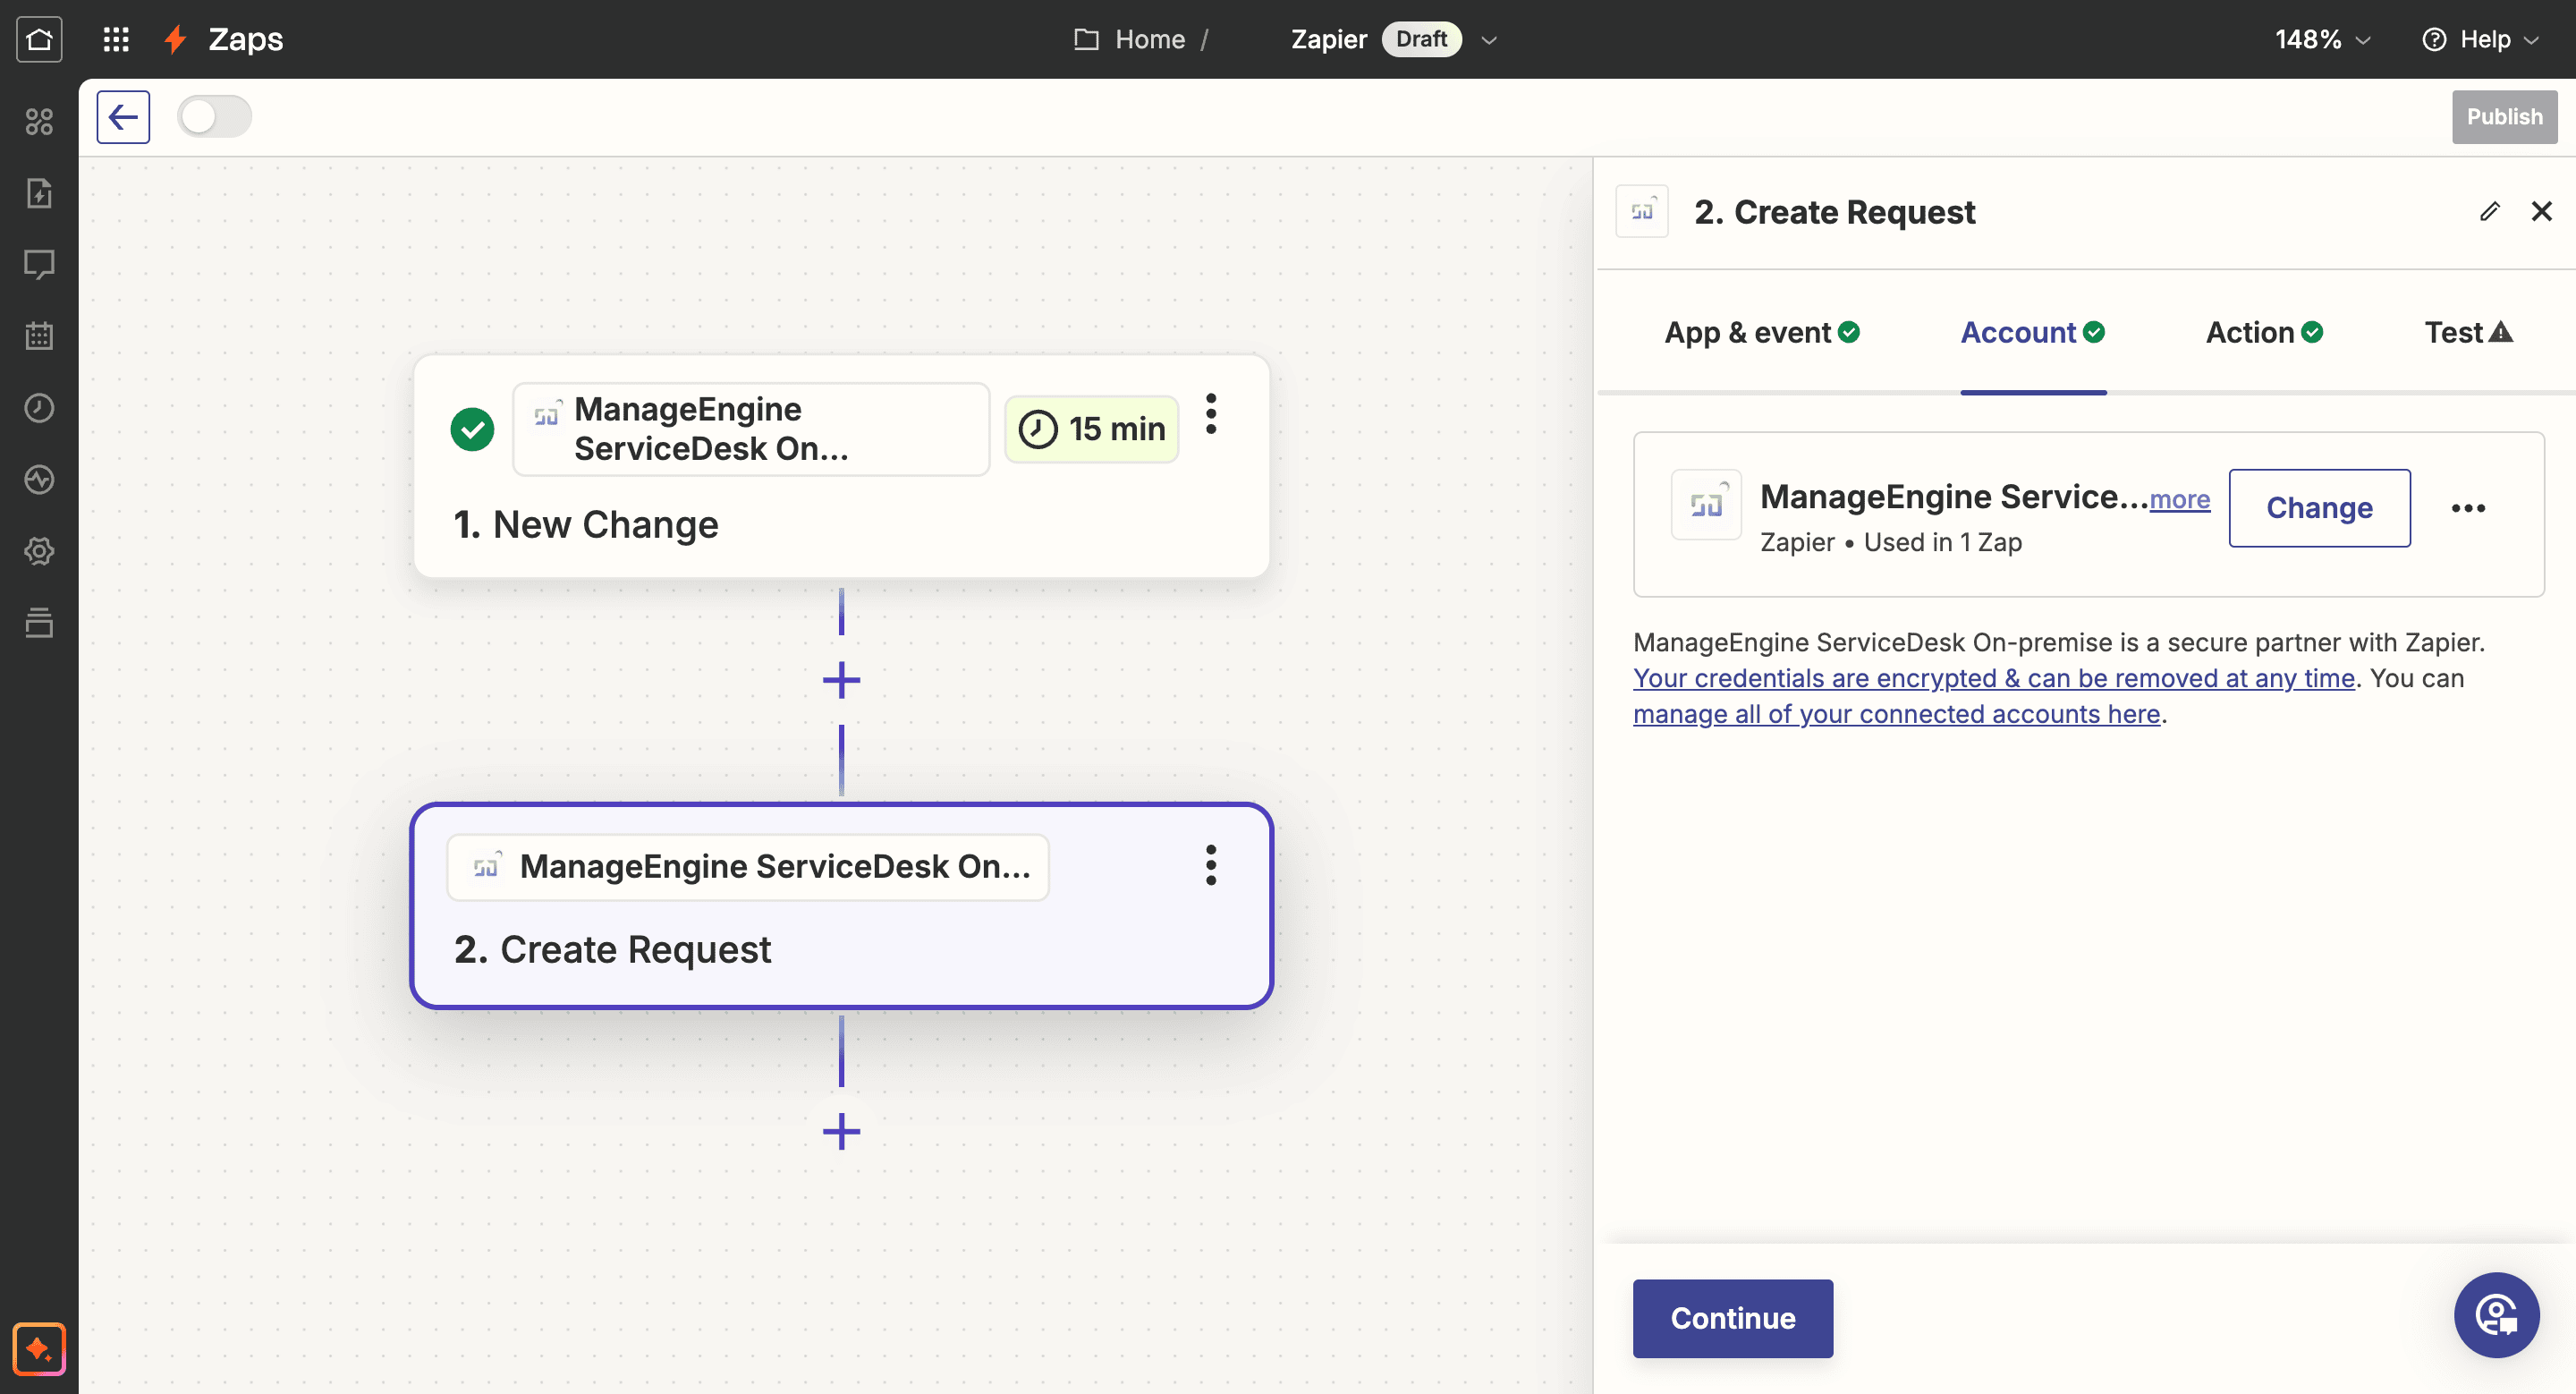Rename step using the pencil icon
This screenshot has height=1394, width=2576.
[2490, 211]
